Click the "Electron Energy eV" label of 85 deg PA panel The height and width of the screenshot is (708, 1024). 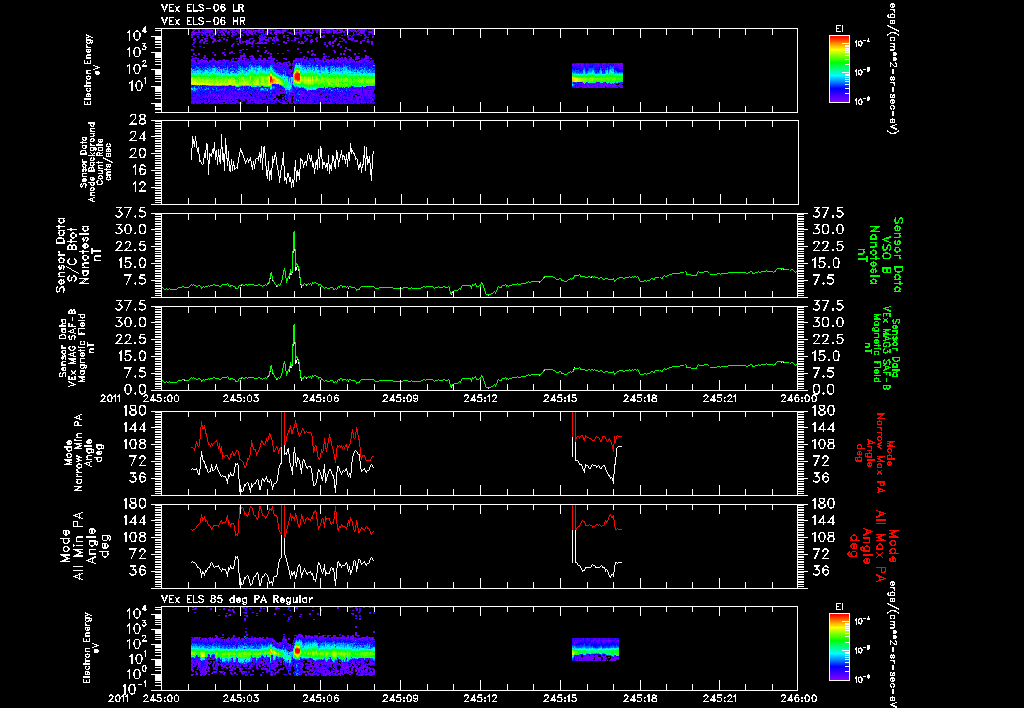91,648
